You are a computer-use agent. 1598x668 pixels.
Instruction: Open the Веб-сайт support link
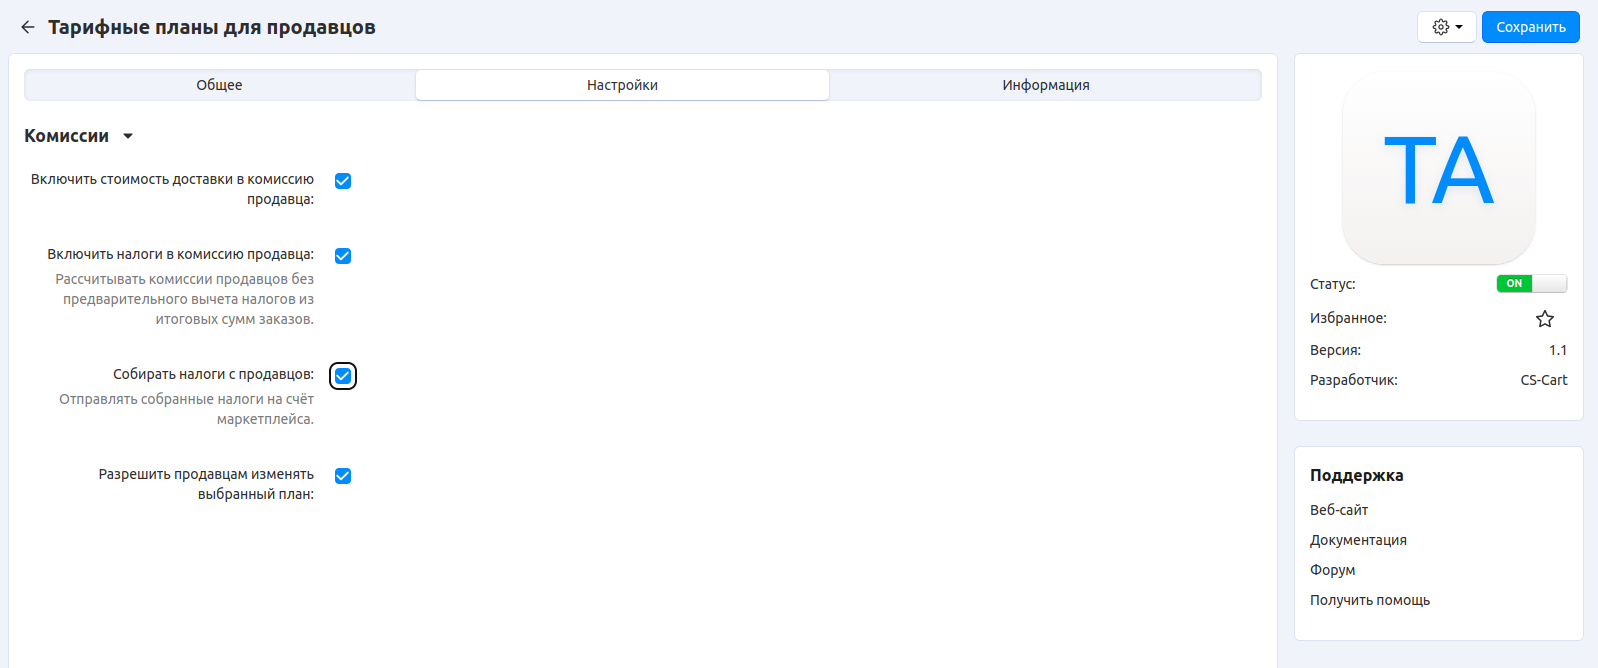[x=1339, y=510]
